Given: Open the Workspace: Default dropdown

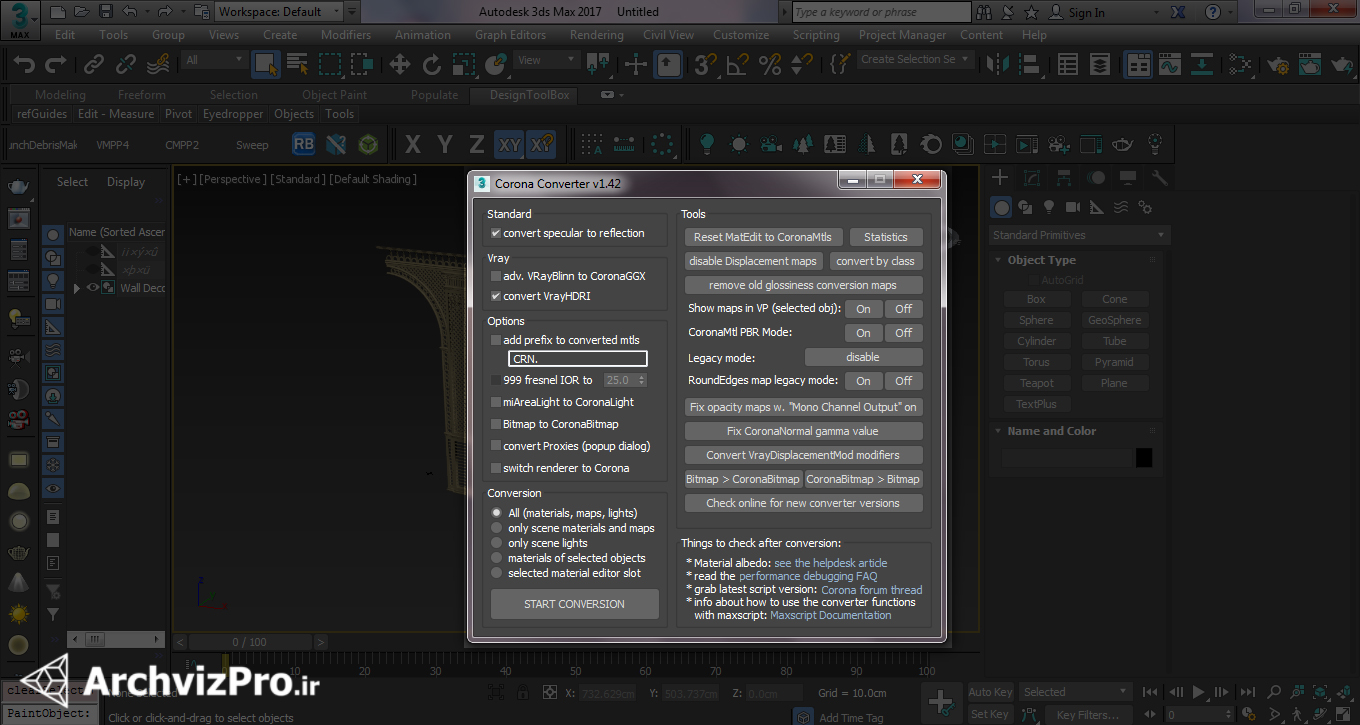Looking at the screenshot, I should [x=279, y=12].
